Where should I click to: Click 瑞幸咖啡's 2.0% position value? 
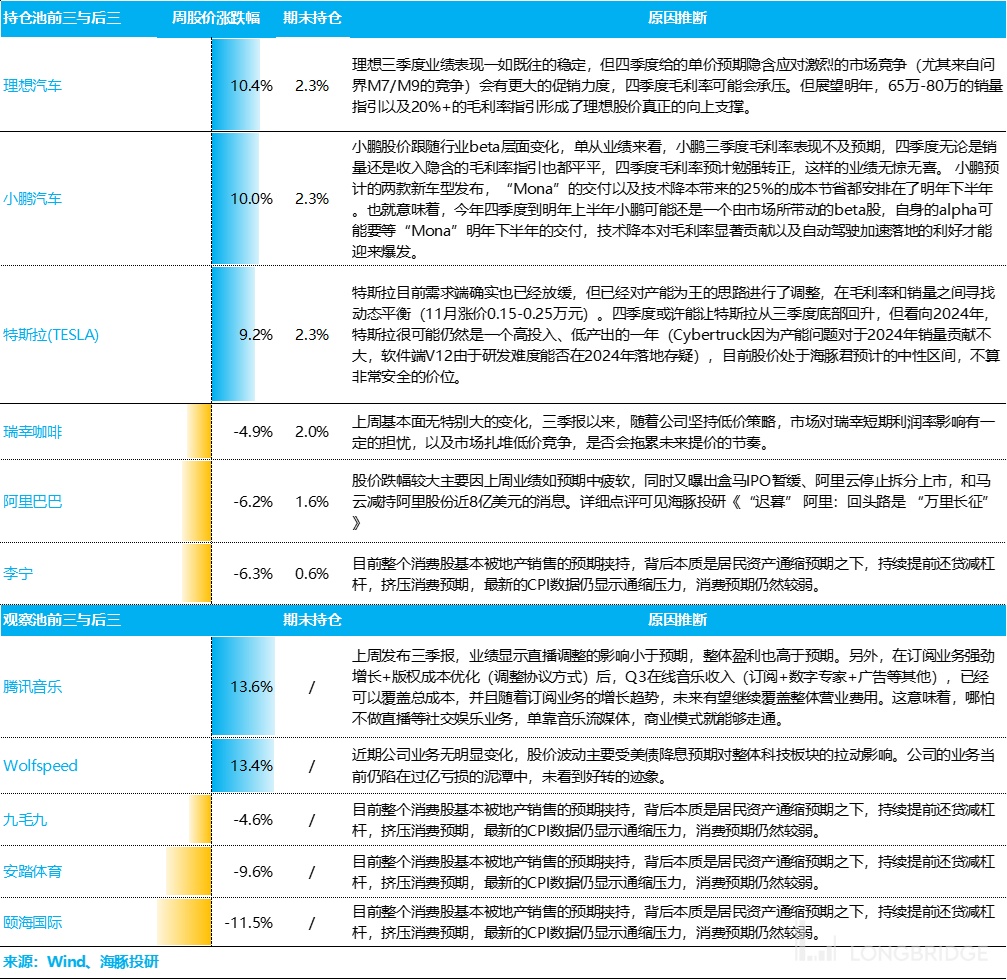311,432
